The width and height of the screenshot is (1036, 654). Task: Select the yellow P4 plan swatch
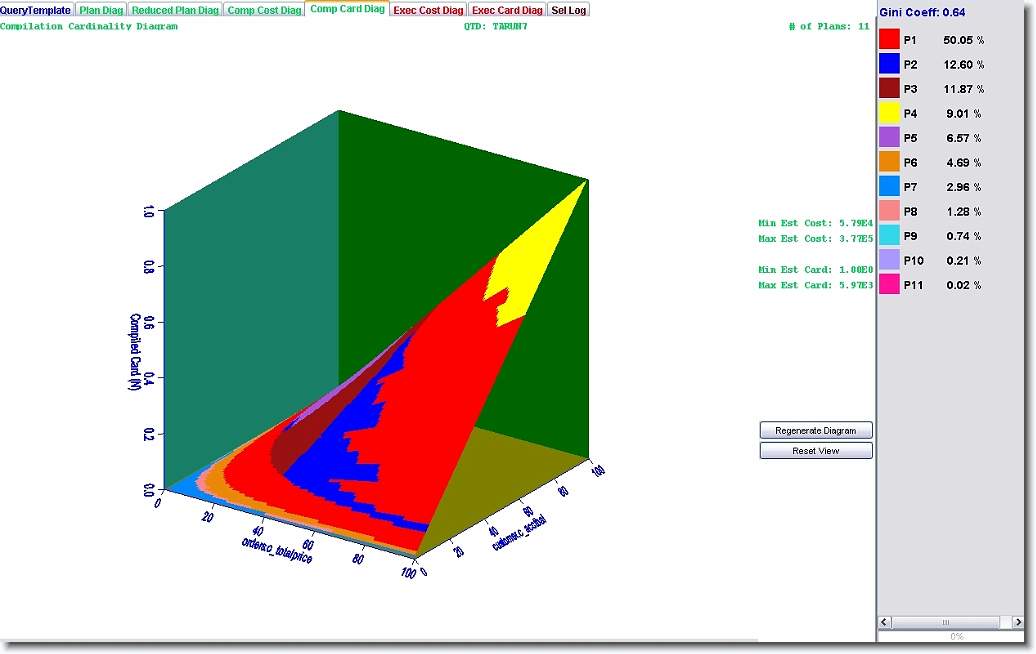pos(889,113)
